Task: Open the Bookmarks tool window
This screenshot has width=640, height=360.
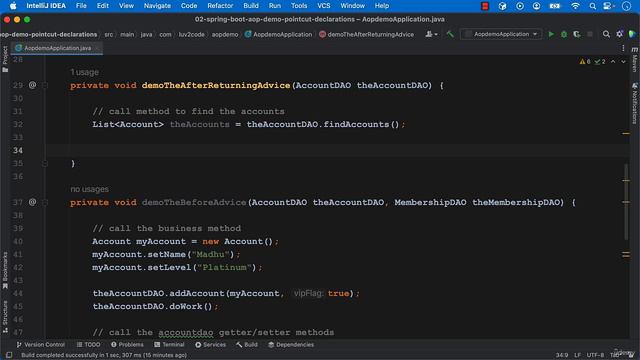Action: 5,270
